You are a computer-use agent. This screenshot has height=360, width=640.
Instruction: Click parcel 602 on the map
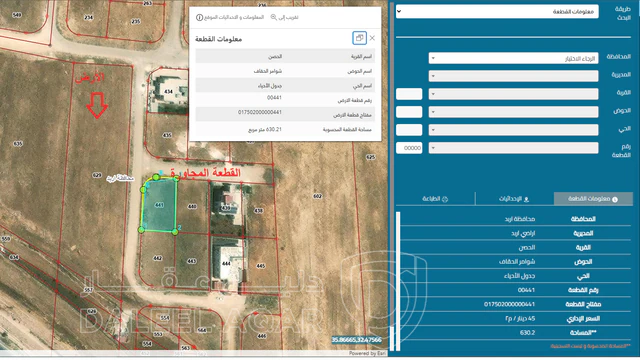[318, 196]
